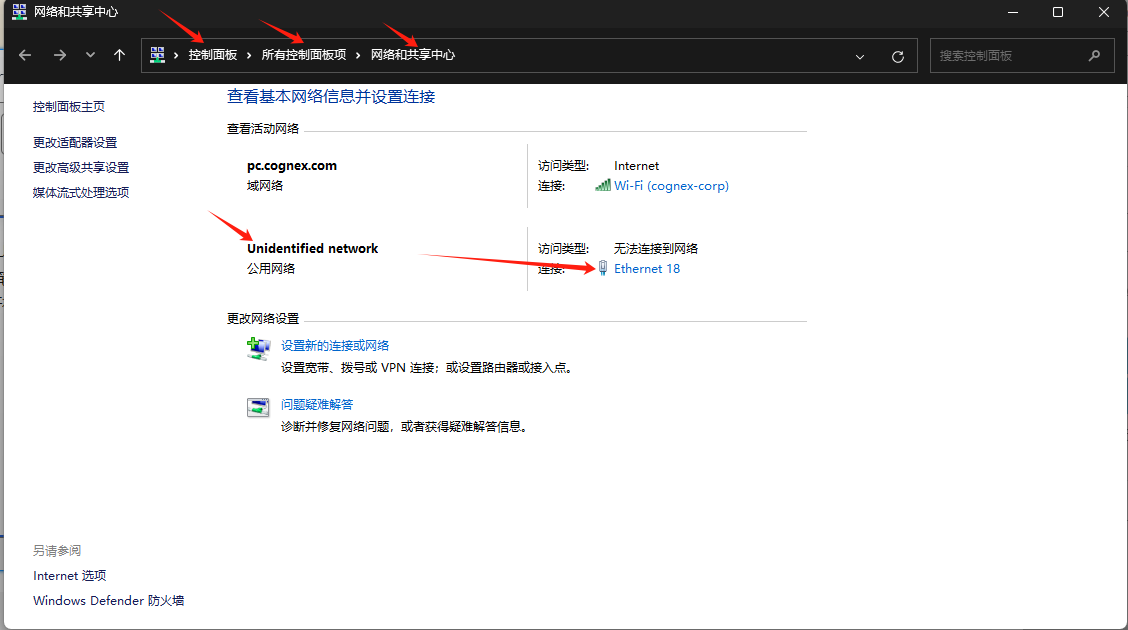Open 媒体流式处理选项 link

(x=81, y=193)
